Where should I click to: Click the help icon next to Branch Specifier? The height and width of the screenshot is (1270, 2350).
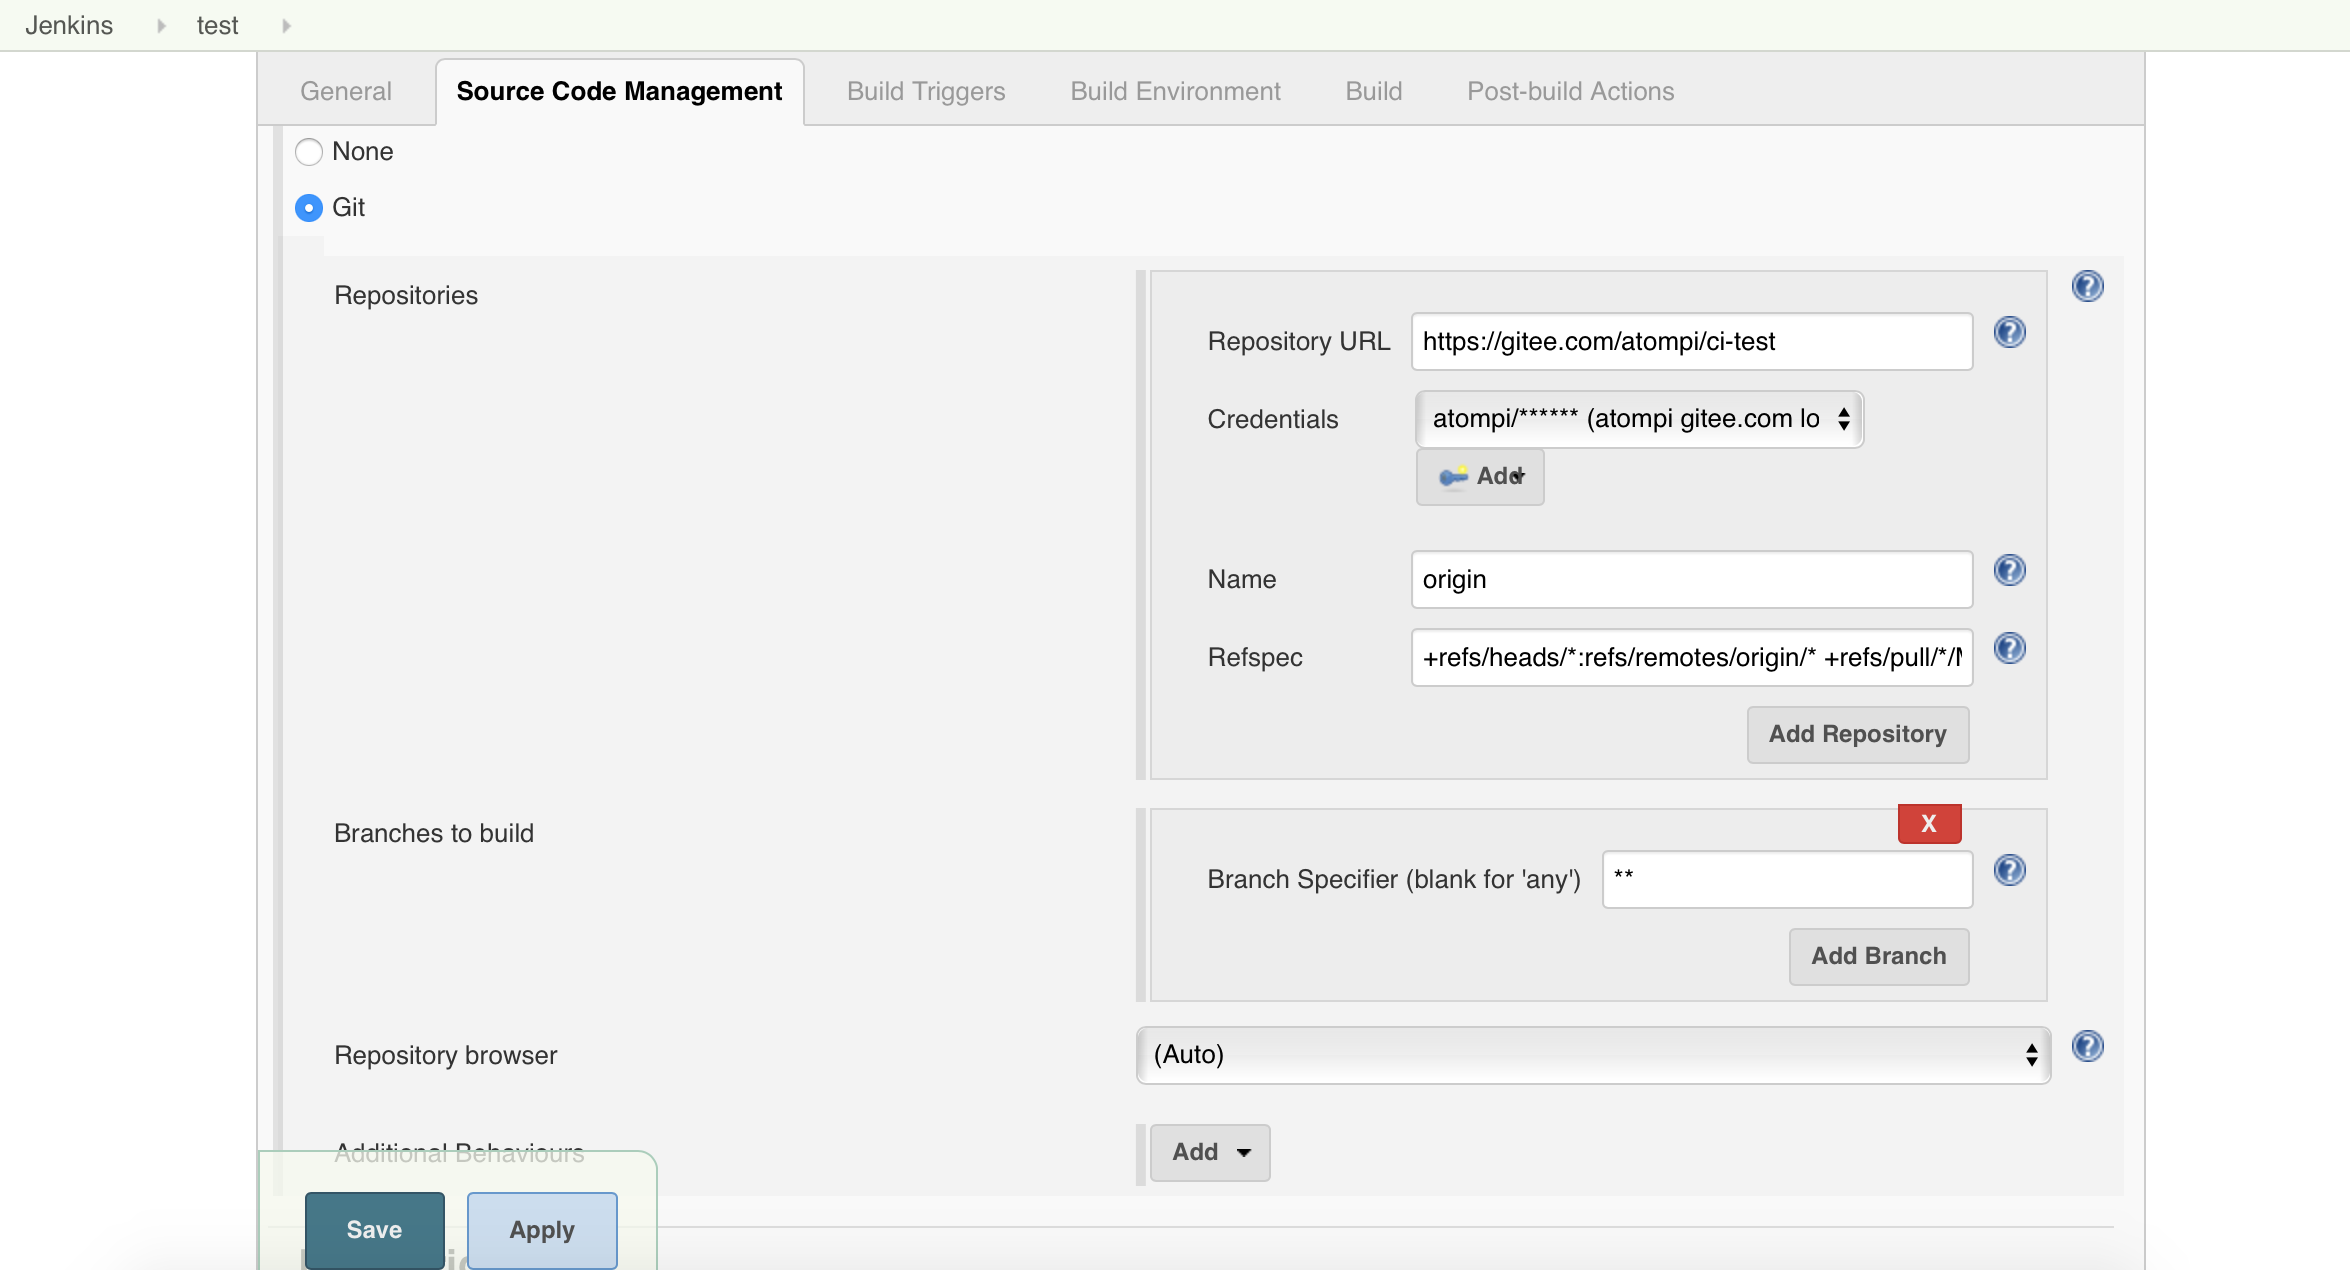2009,871
